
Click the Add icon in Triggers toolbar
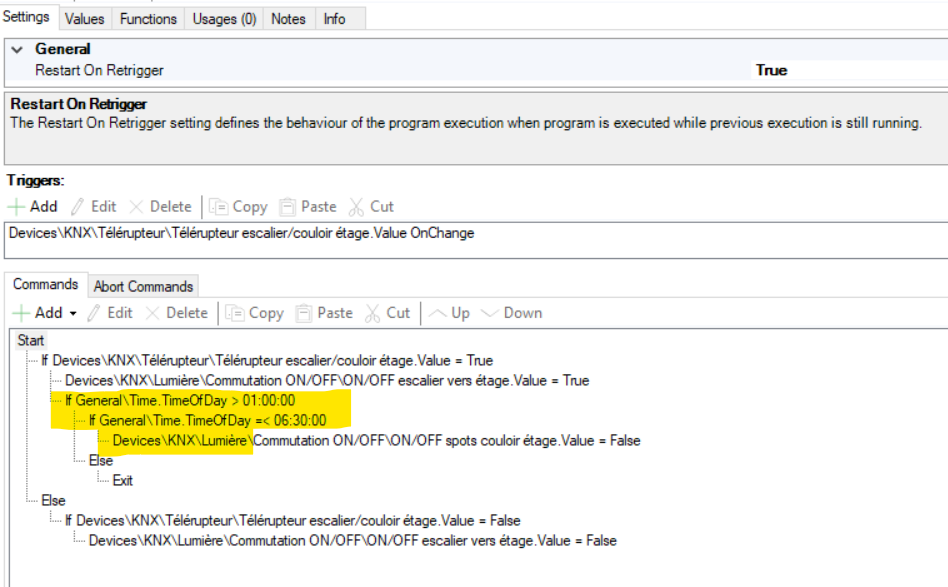pyautogui.click(x=18, y=207)
